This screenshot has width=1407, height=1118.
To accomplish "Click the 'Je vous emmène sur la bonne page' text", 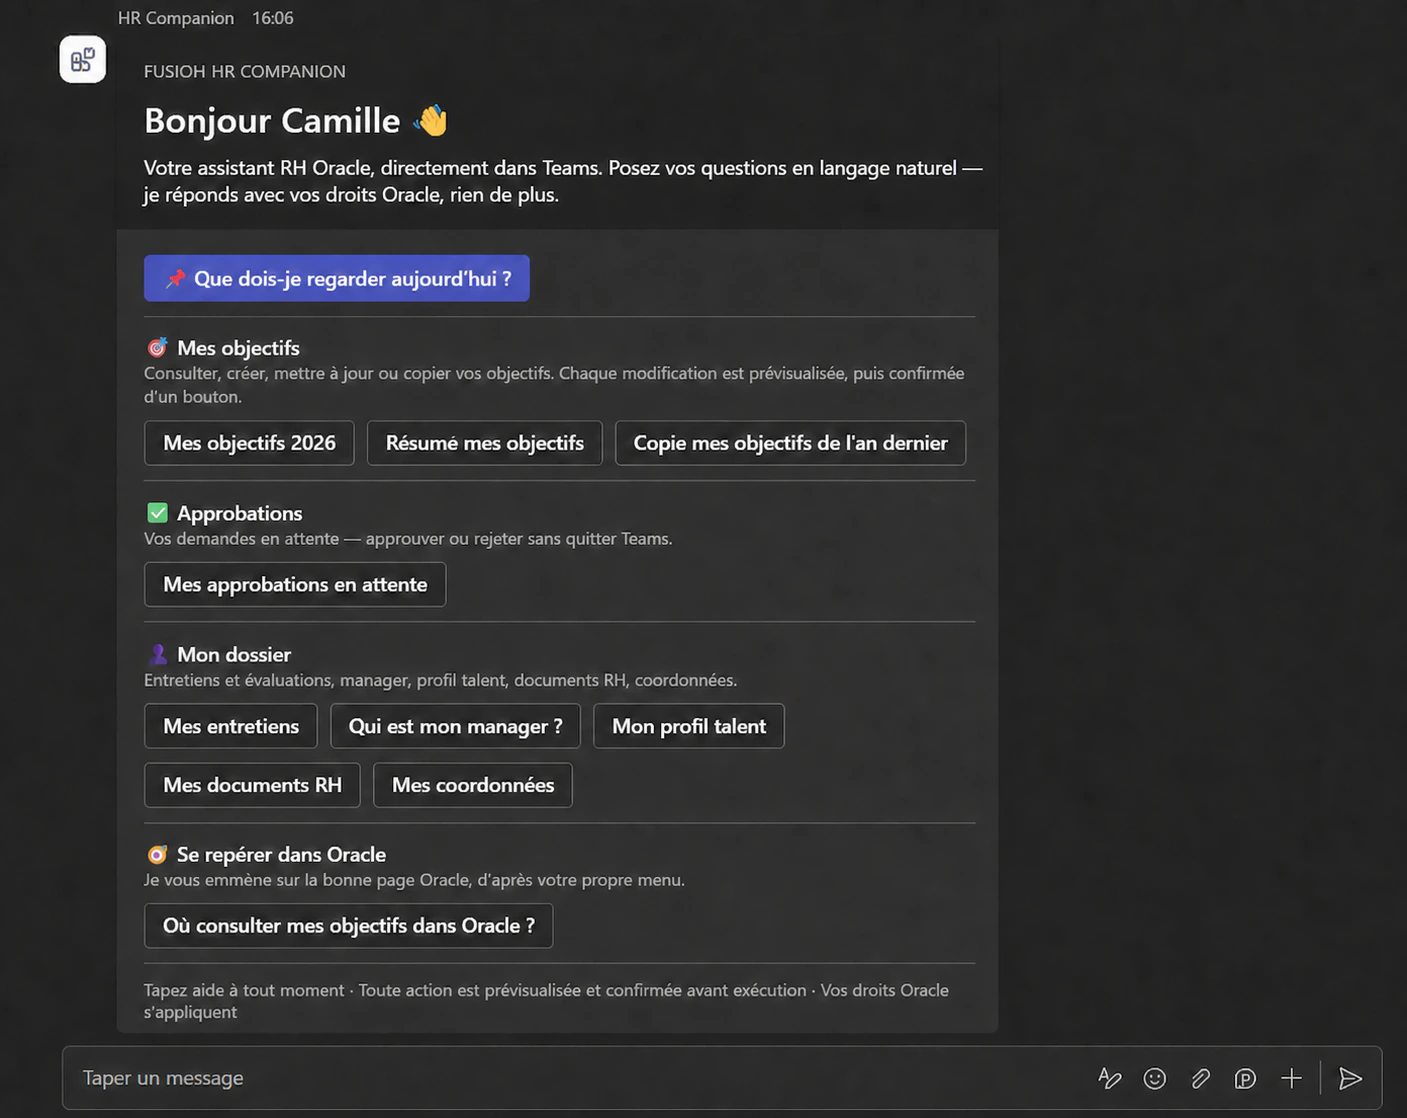I will 414,880.
